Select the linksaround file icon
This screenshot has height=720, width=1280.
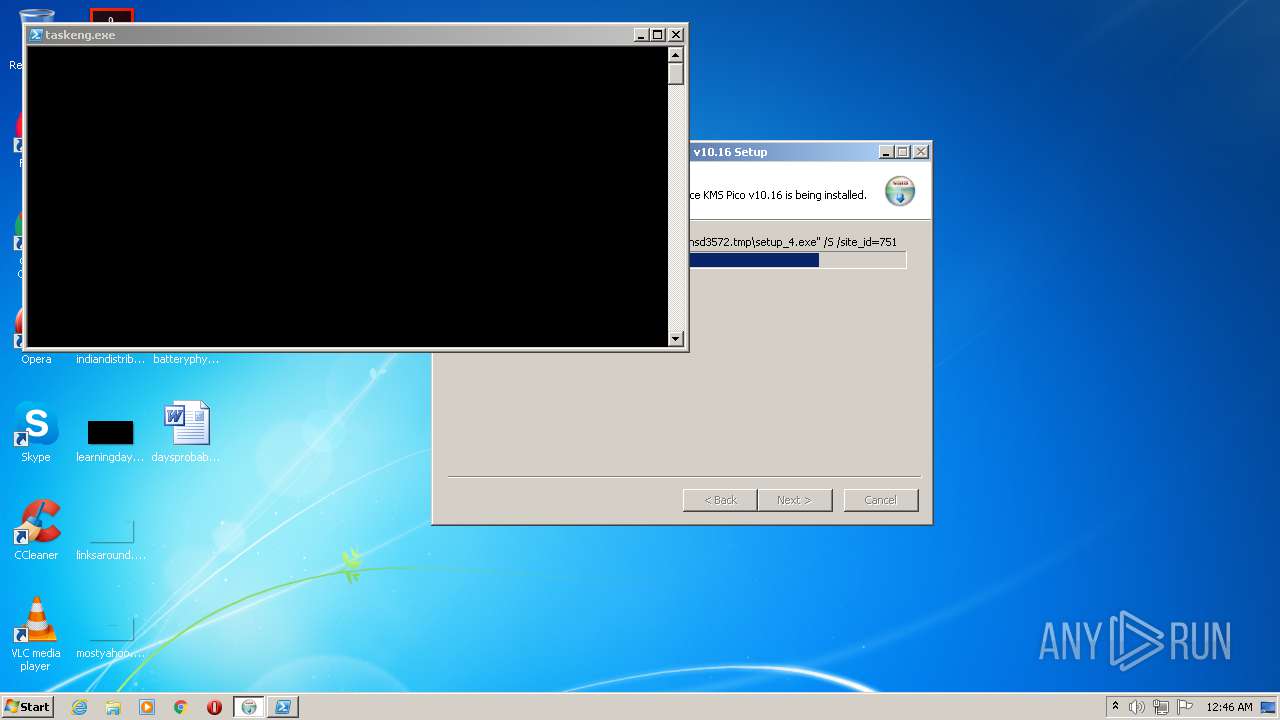point(111,531)
